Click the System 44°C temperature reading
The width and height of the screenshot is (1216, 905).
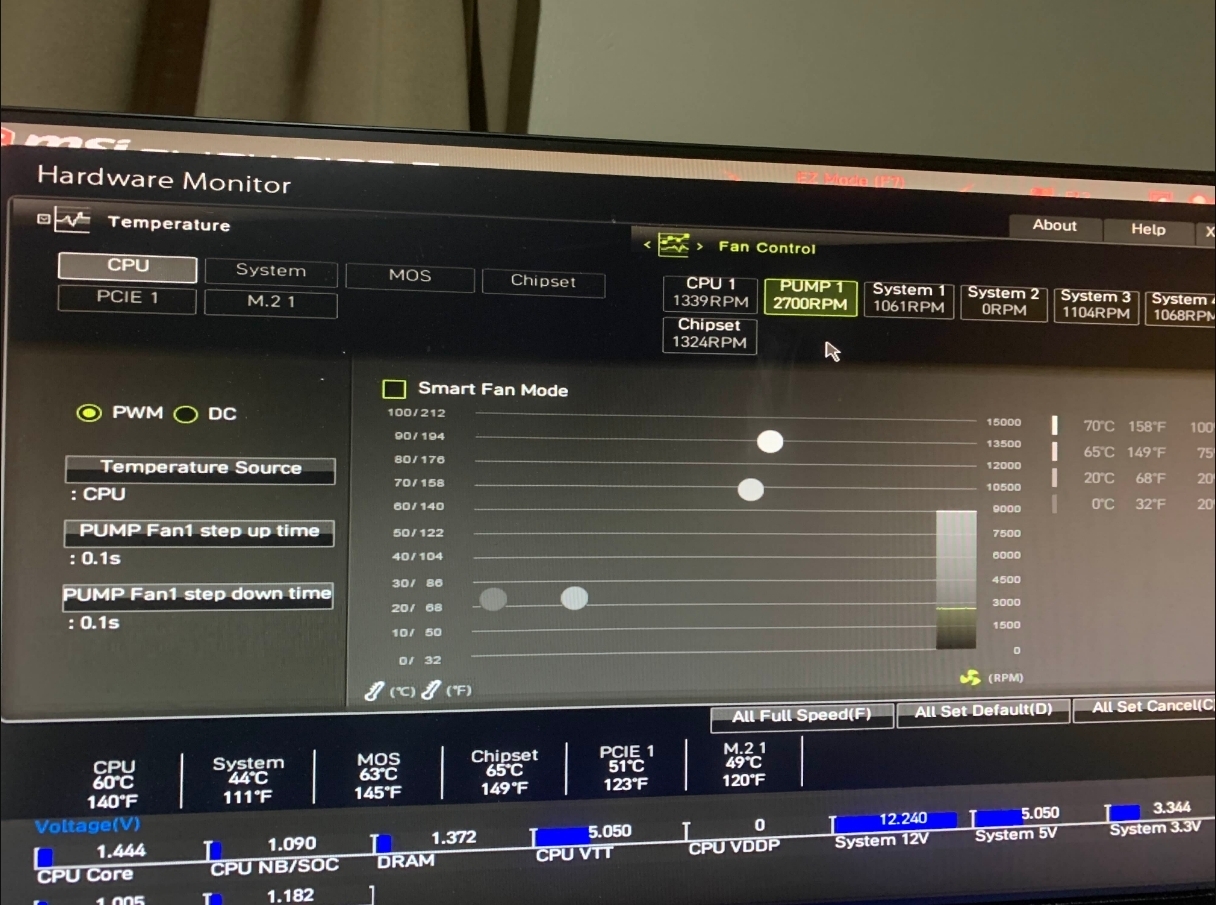pyautogui.click(x=248, y=780)
